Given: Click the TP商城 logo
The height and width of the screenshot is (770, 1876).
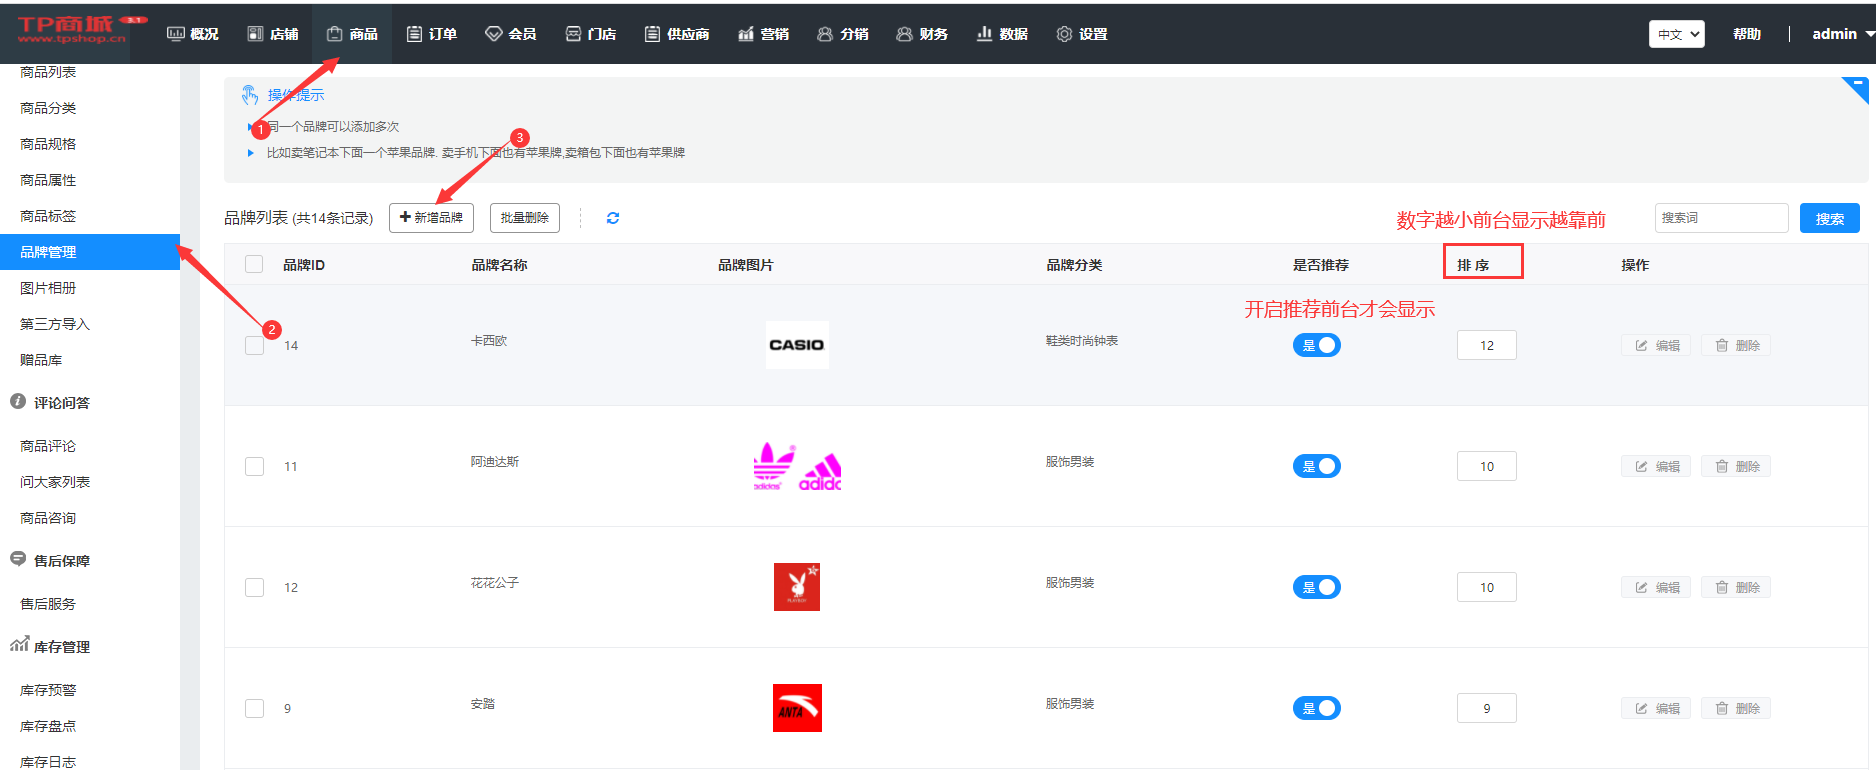Looking at the screenshot, I should point(72,30).
